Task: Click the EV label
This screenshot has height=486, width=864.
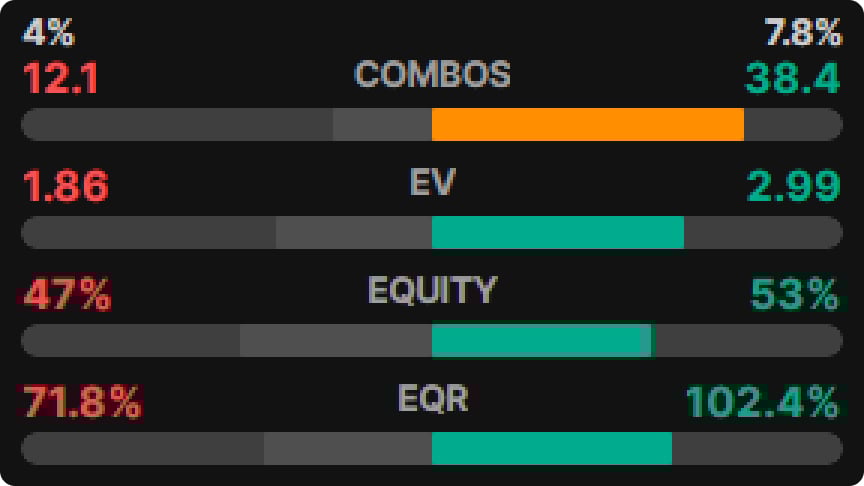Action: coord(432,182)
